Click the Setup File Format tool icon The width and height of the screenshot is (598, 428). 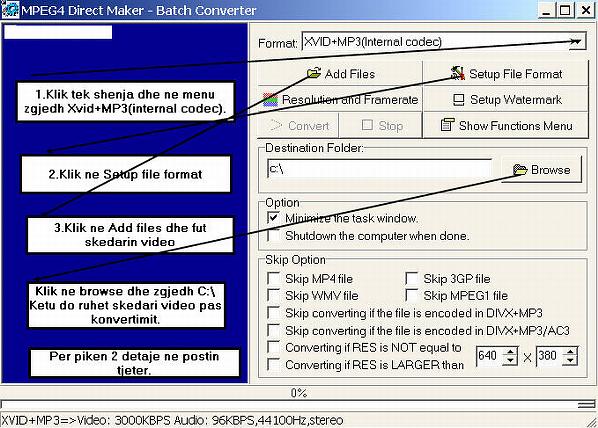point(457,73)
